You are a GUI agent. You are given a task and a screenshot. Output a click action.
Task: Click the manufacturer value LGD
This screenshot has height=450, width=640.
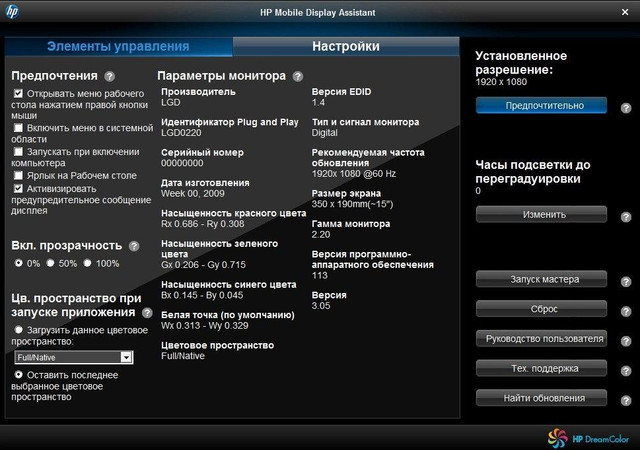tap(171, 102)
